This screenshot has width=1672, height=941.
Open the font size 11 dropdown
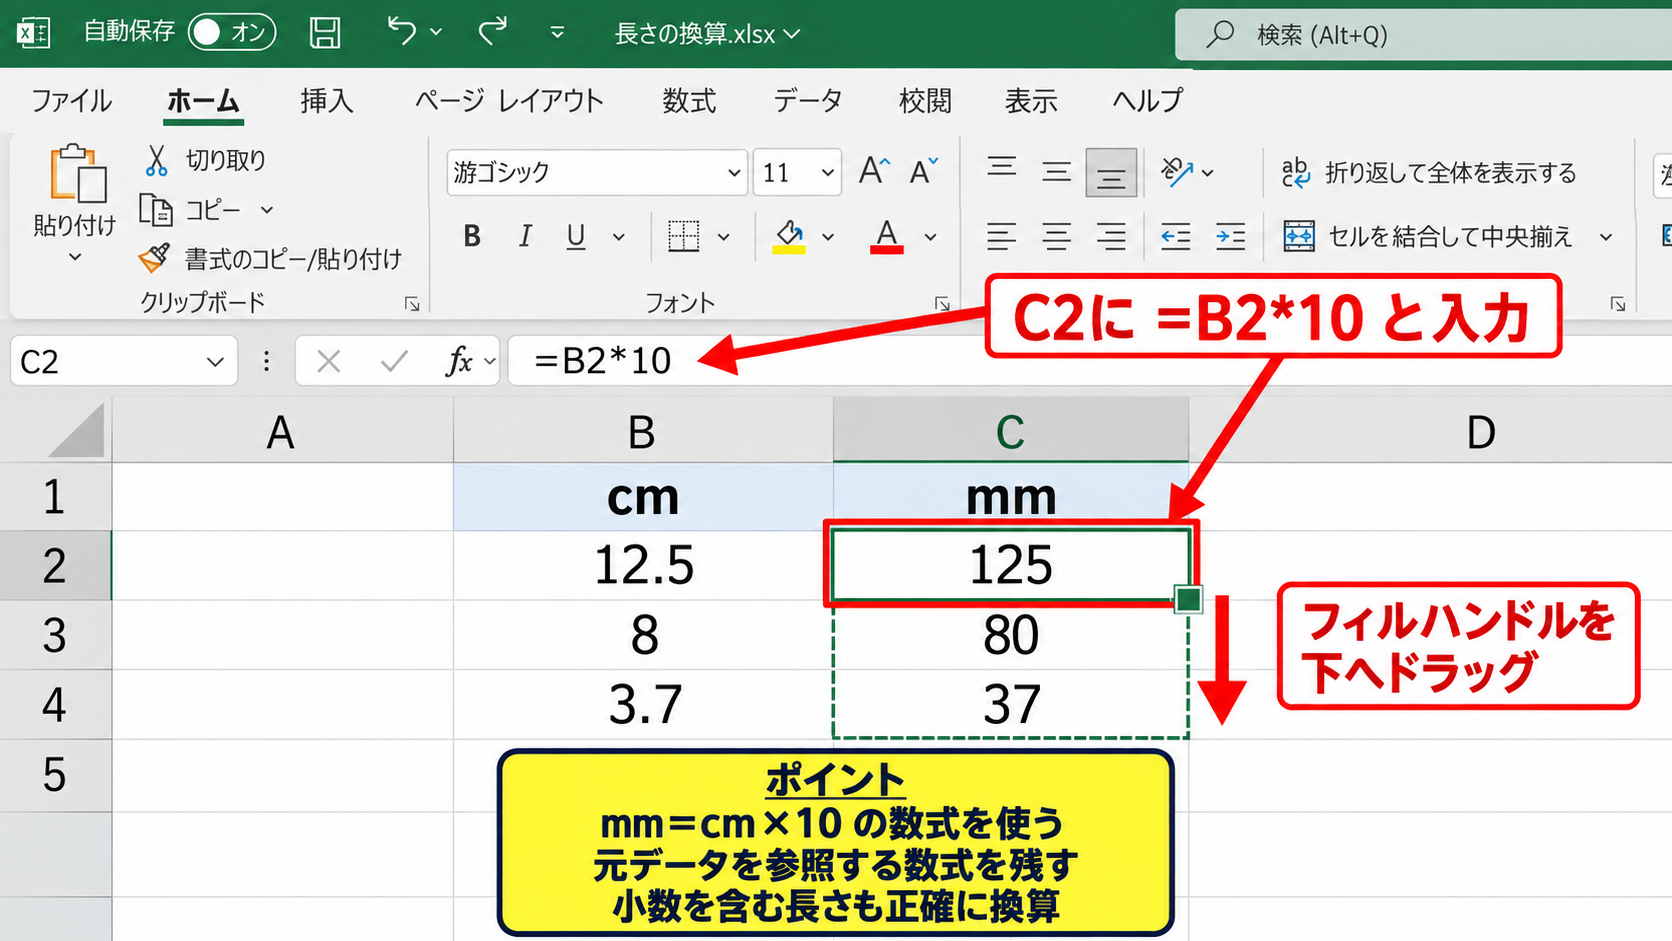point(828,173)
